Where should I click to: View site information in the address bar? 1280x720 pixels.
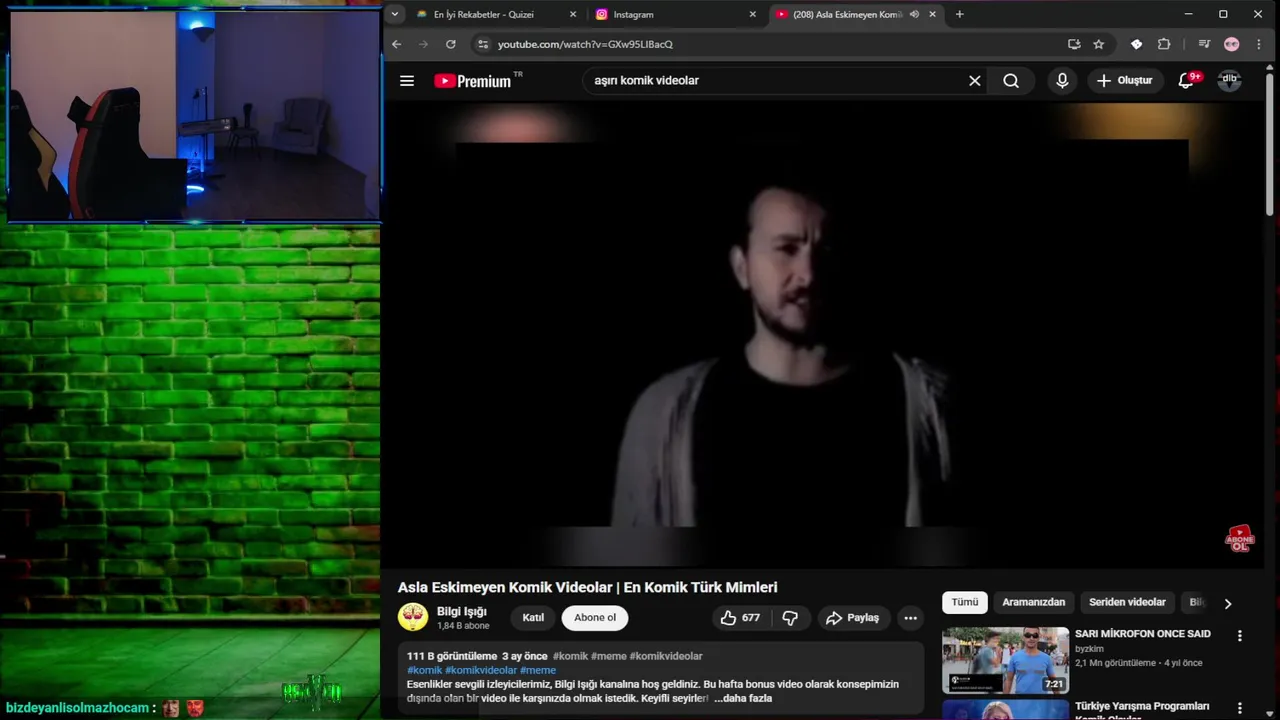pos(483,44)
